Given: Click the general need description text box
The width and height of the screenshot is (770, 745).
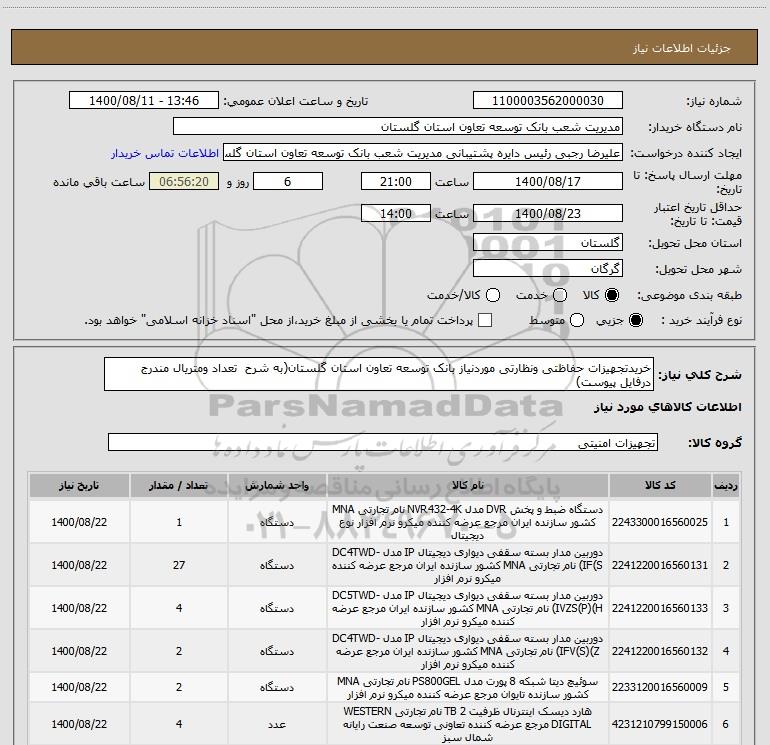Looking at the screenshot, I should pyautogui.click(x=379, y=374).
